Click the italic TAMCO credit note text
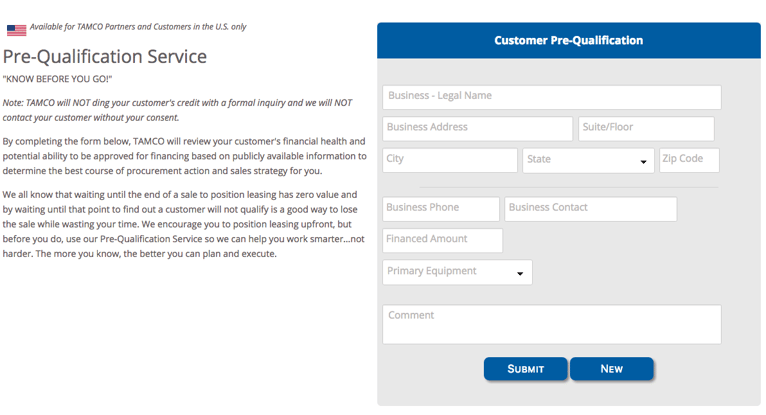Image resolution: width=766 pixels, height=415 pixels. click(x=177, y=110)
